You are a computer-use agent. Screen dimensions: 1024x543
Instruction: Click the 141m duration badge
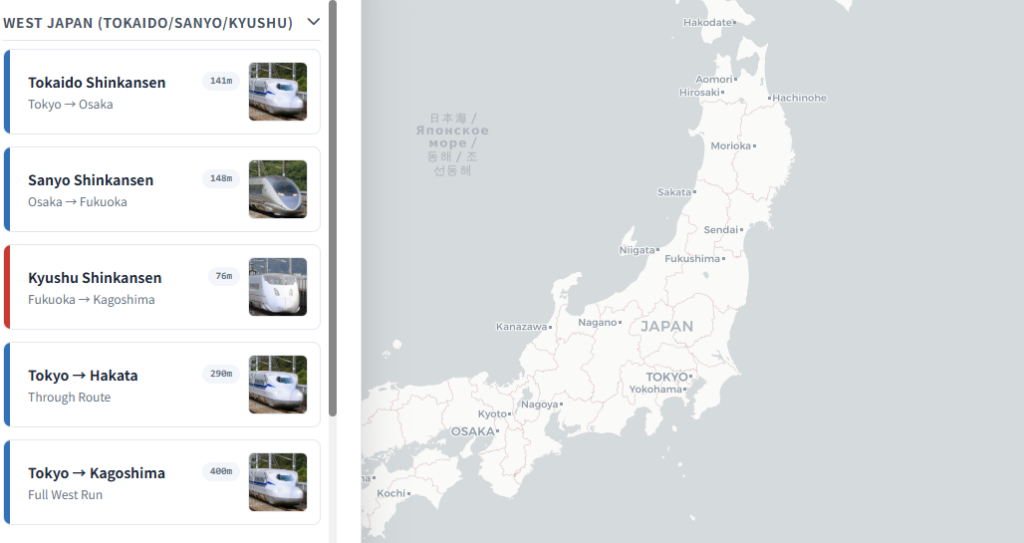pos(221,81)
